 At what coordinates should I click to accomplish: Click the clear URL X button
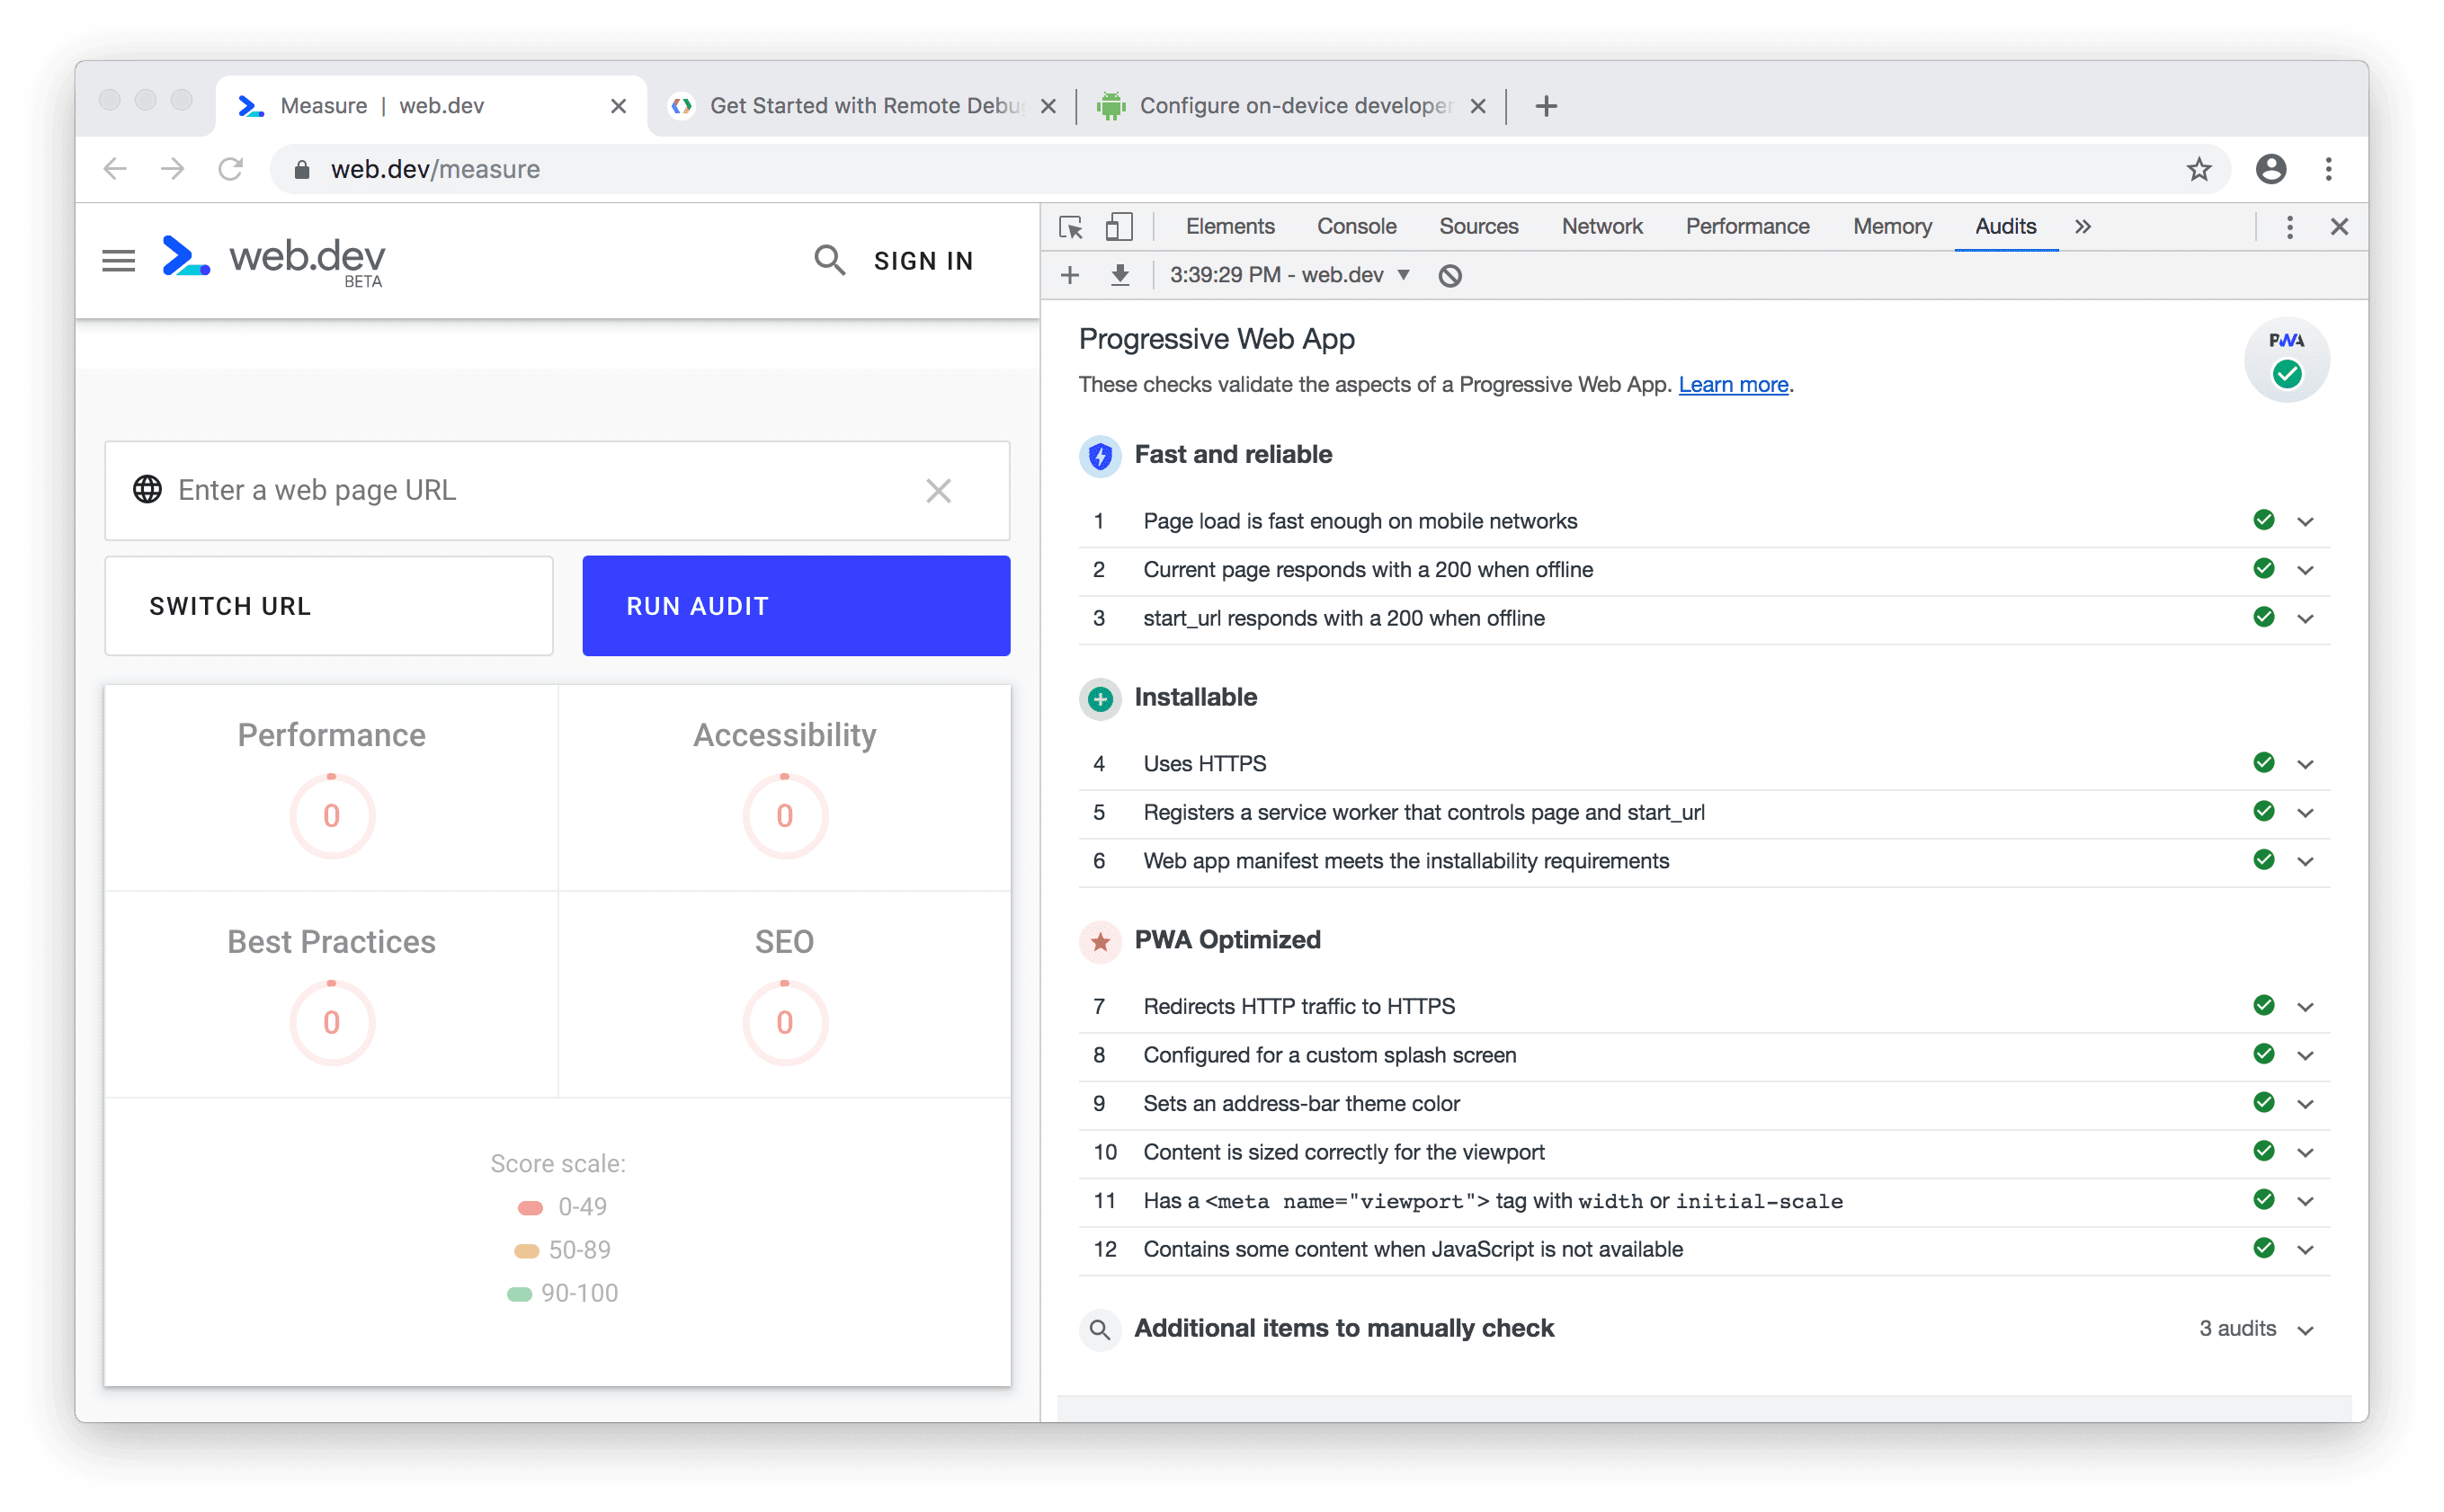pos(939,491)
